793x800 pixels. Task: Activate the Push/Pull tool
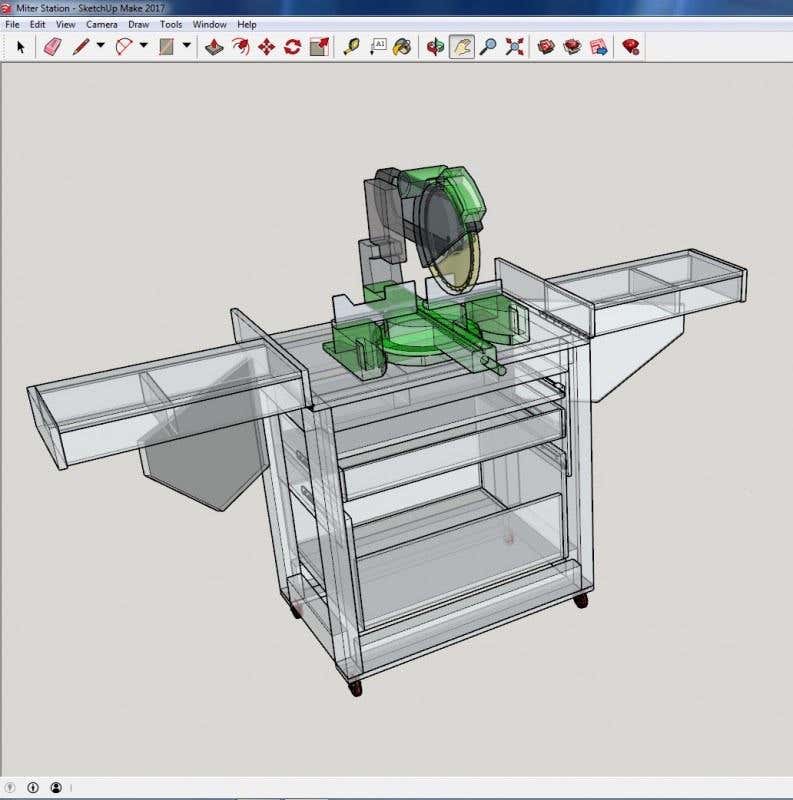tap(214, 46)
